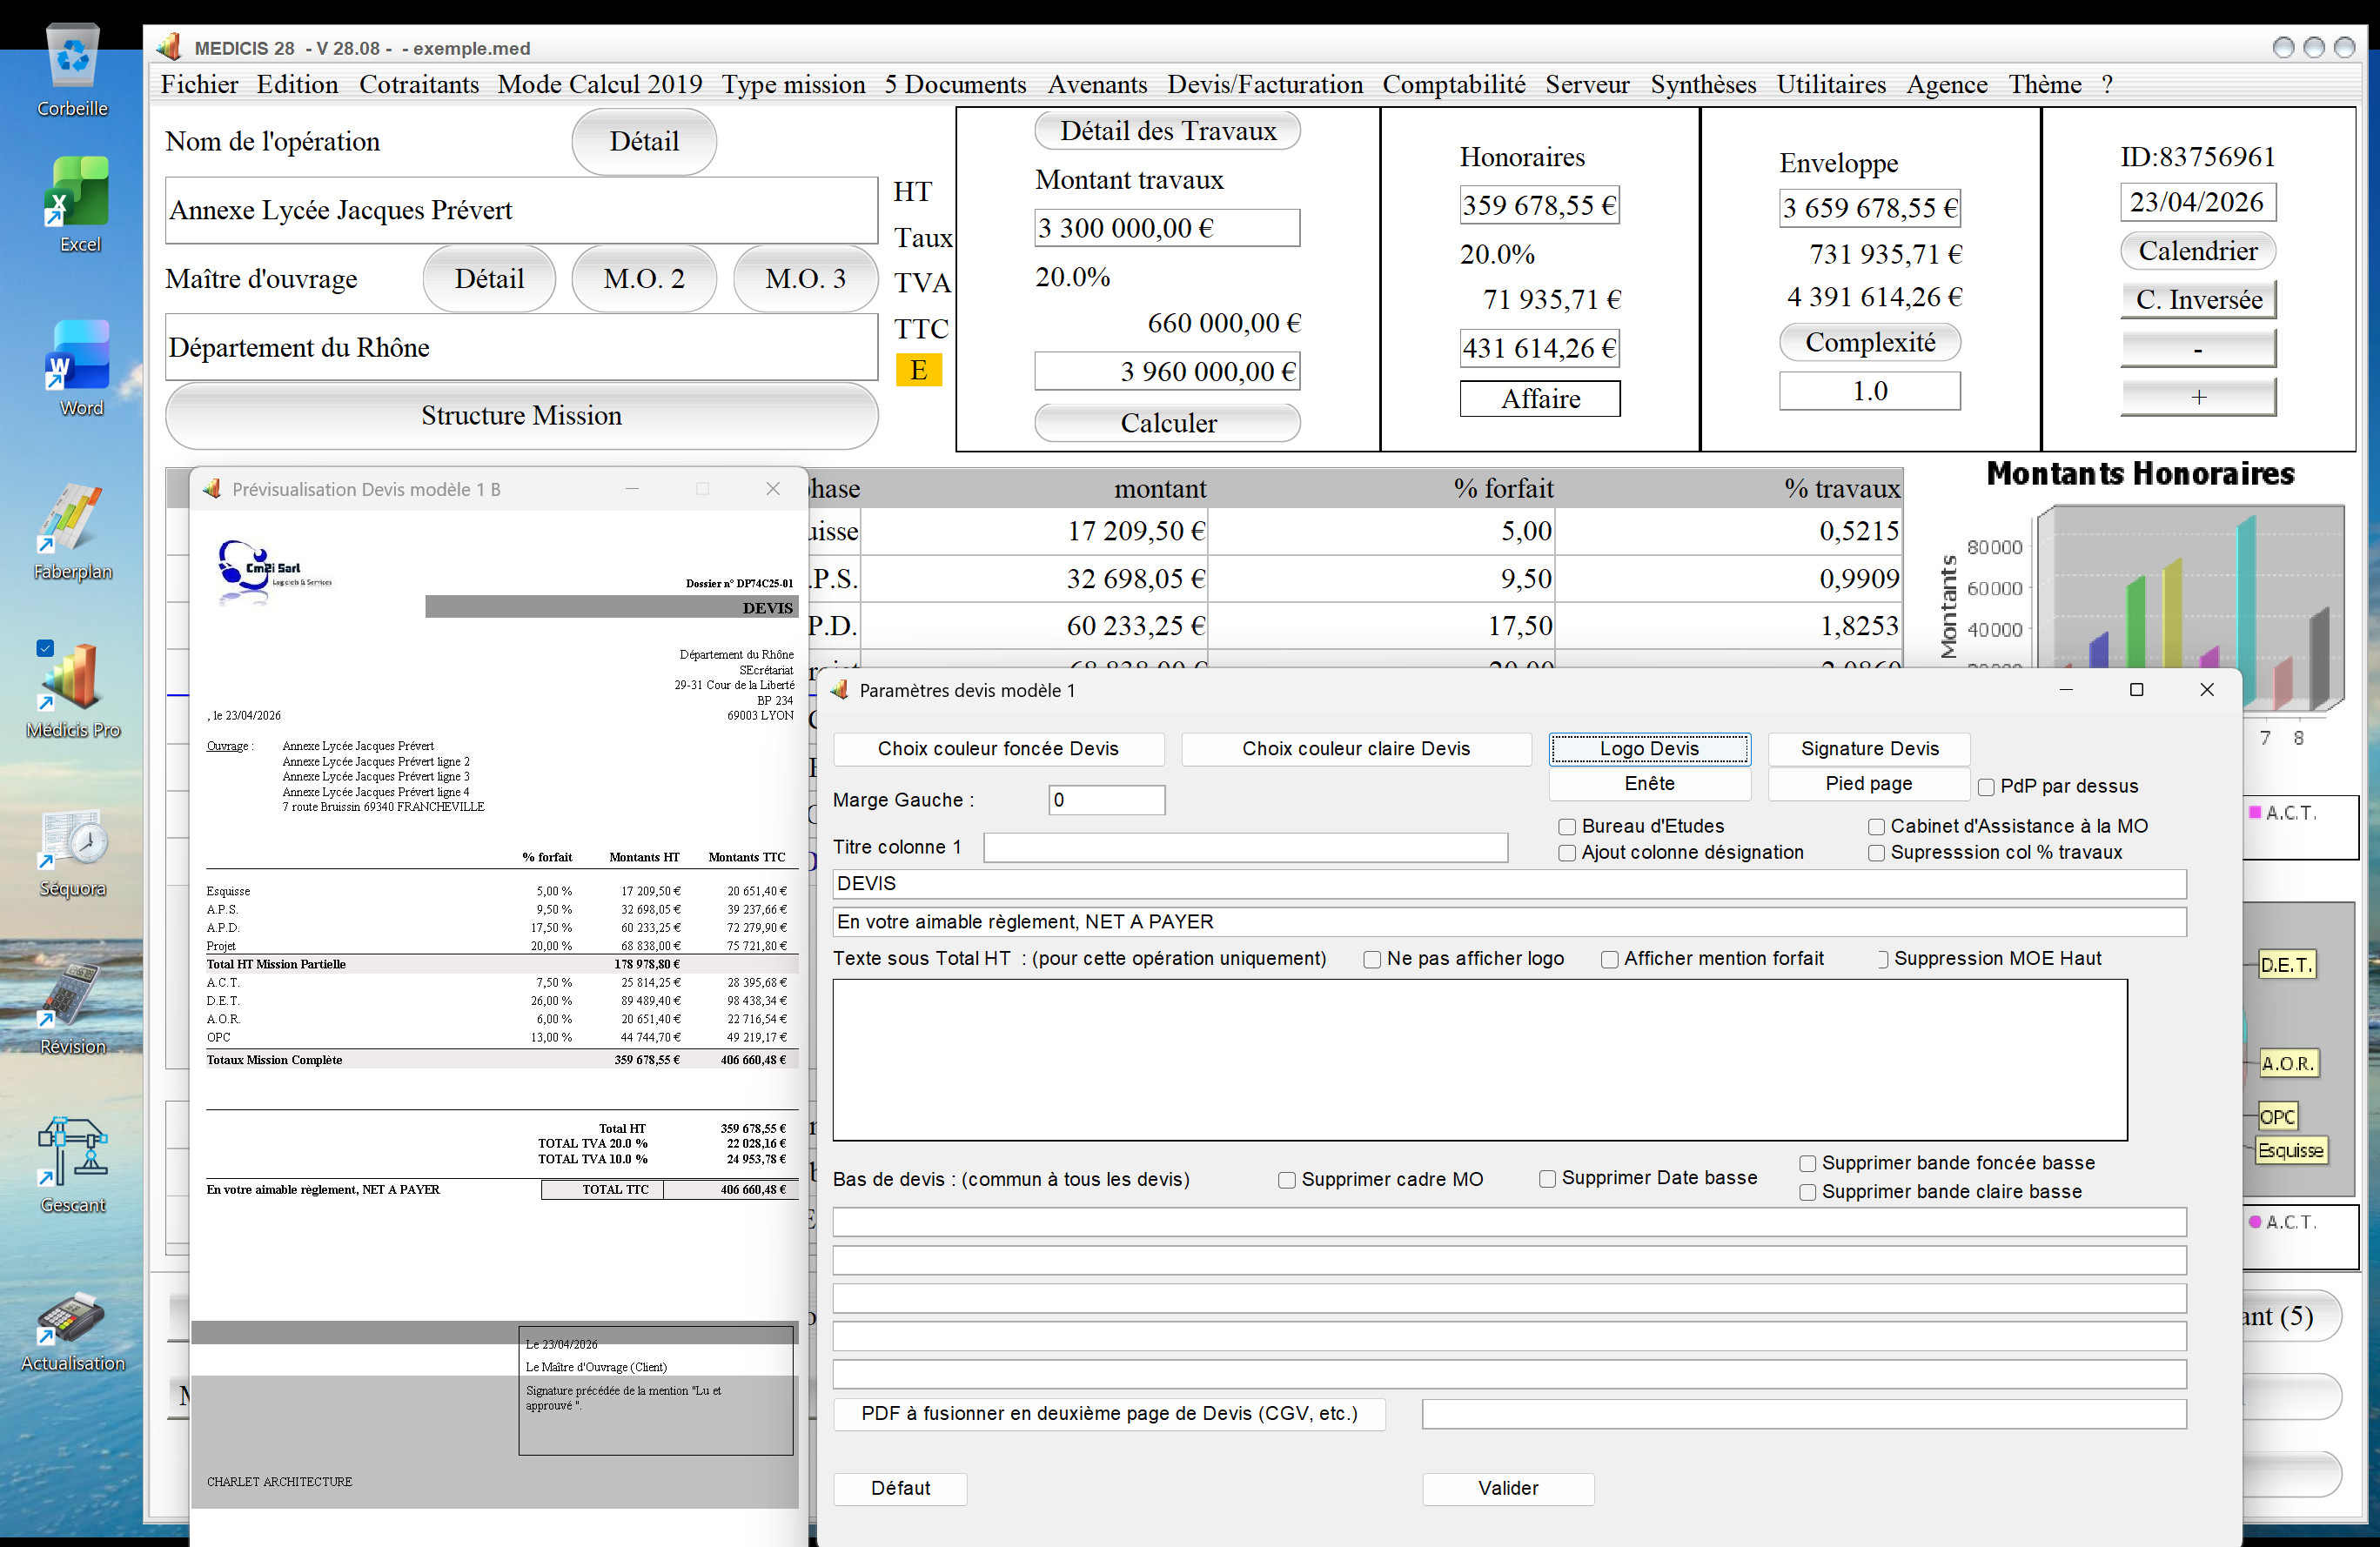Check Afficher mention forfait
This screenshot has height=1547, width=2380.
(1609, 959)
